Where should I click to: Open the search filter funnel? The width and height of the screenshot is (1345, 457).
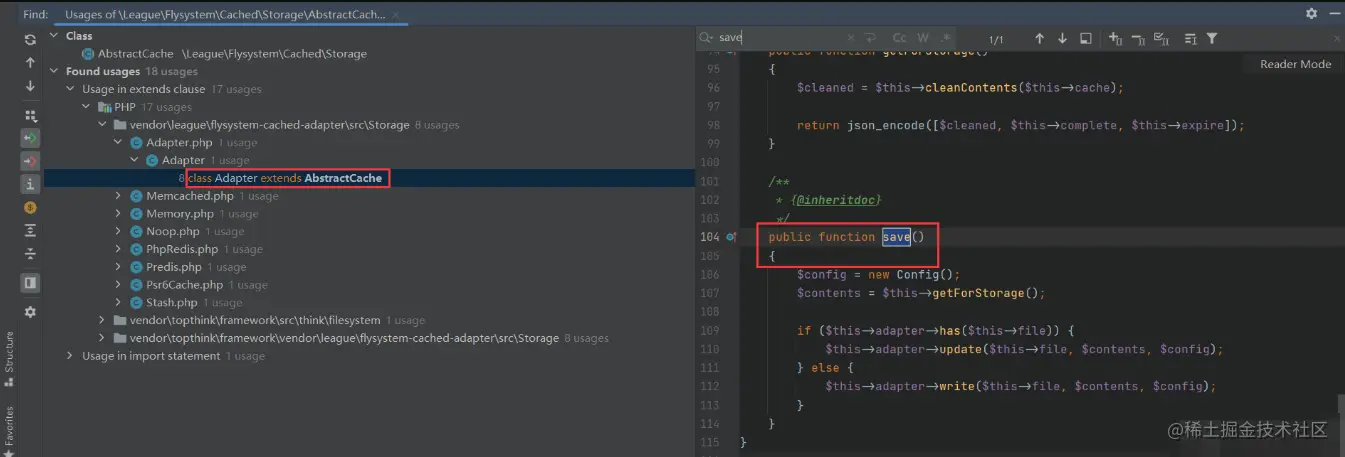pyautogui.click(x=1212, y=38)
